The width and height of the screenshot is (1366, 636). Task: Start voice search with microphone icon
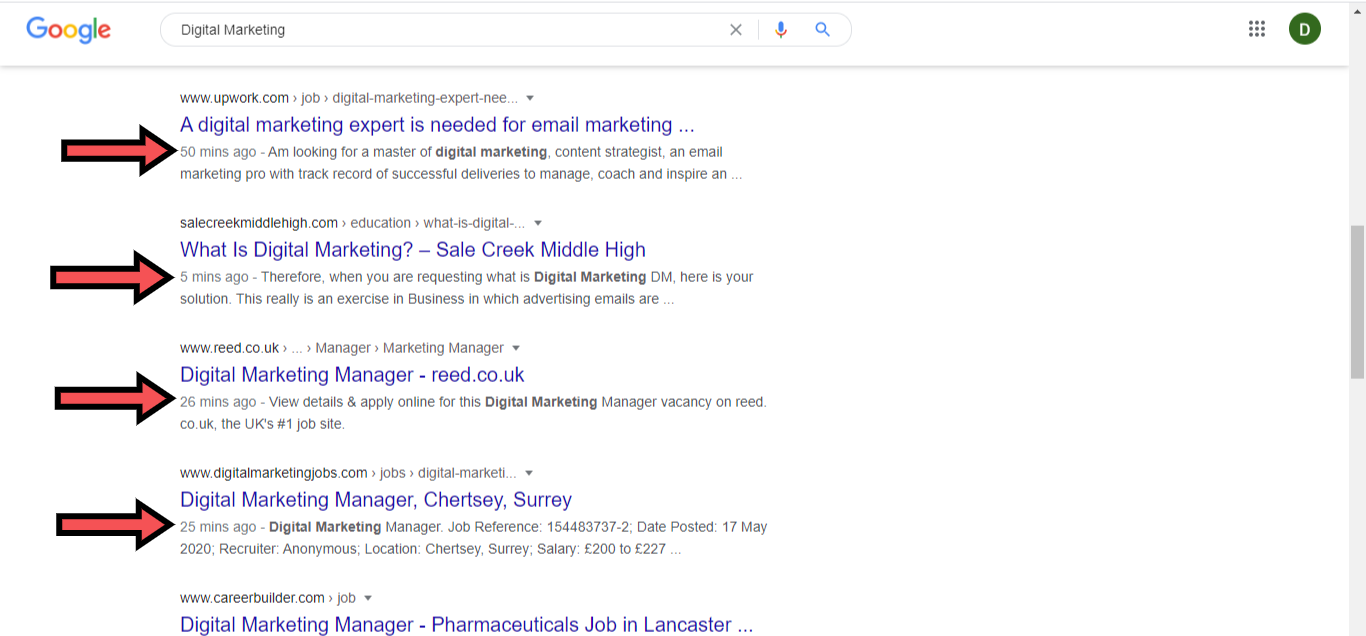point(781,30)
